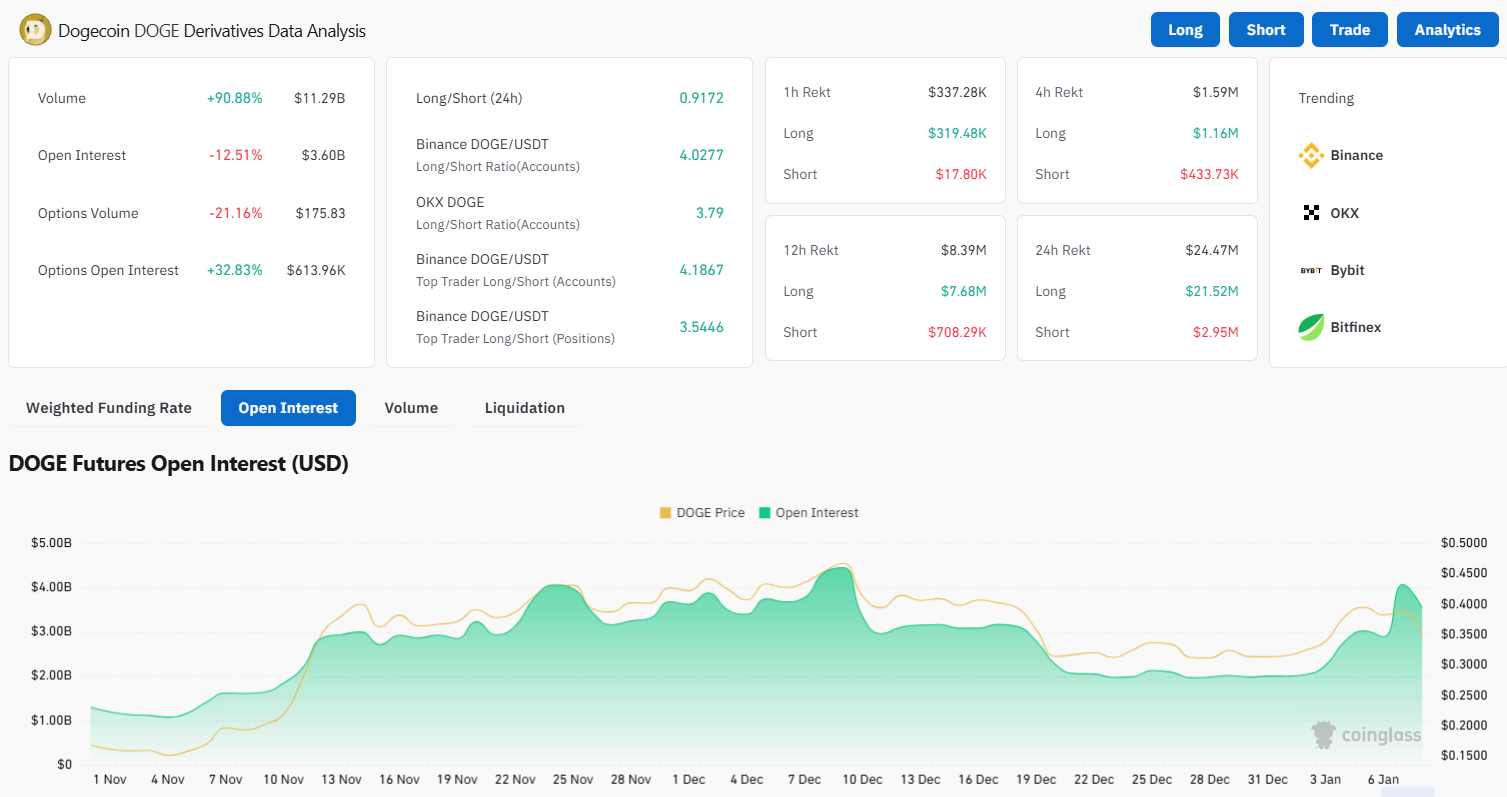1507x797 pixels.
Task: Toggle the DOGE Price legend marker
Action: (666, 513)
